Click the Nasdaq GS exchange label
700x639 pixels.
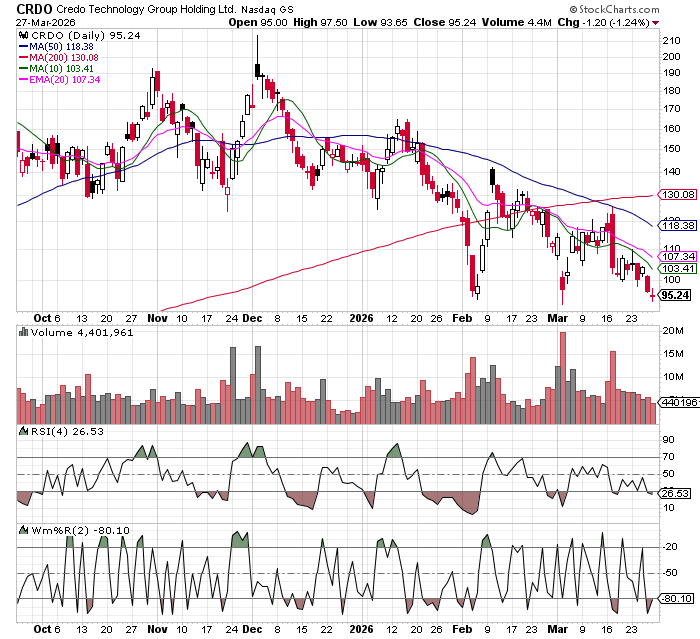point(267,10)
